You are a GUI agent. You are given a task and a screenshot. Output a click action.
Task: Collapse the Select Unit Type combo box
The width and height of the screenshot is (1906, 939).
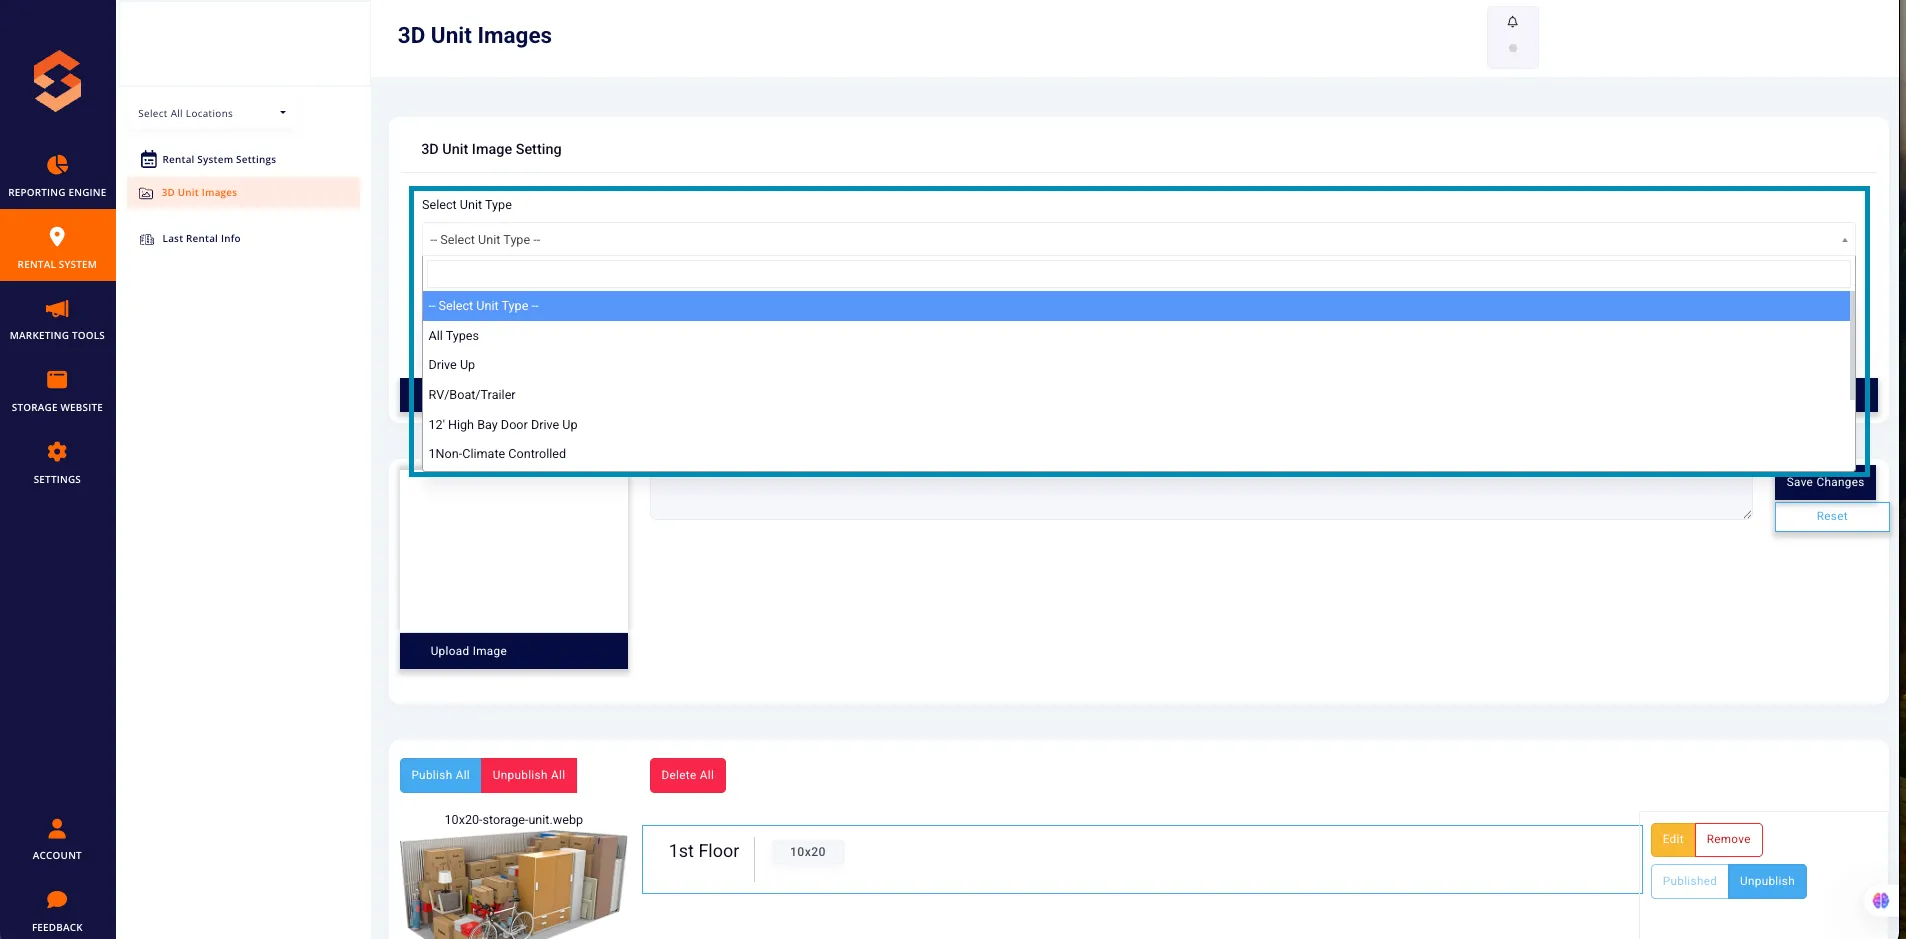point(1138,240)
